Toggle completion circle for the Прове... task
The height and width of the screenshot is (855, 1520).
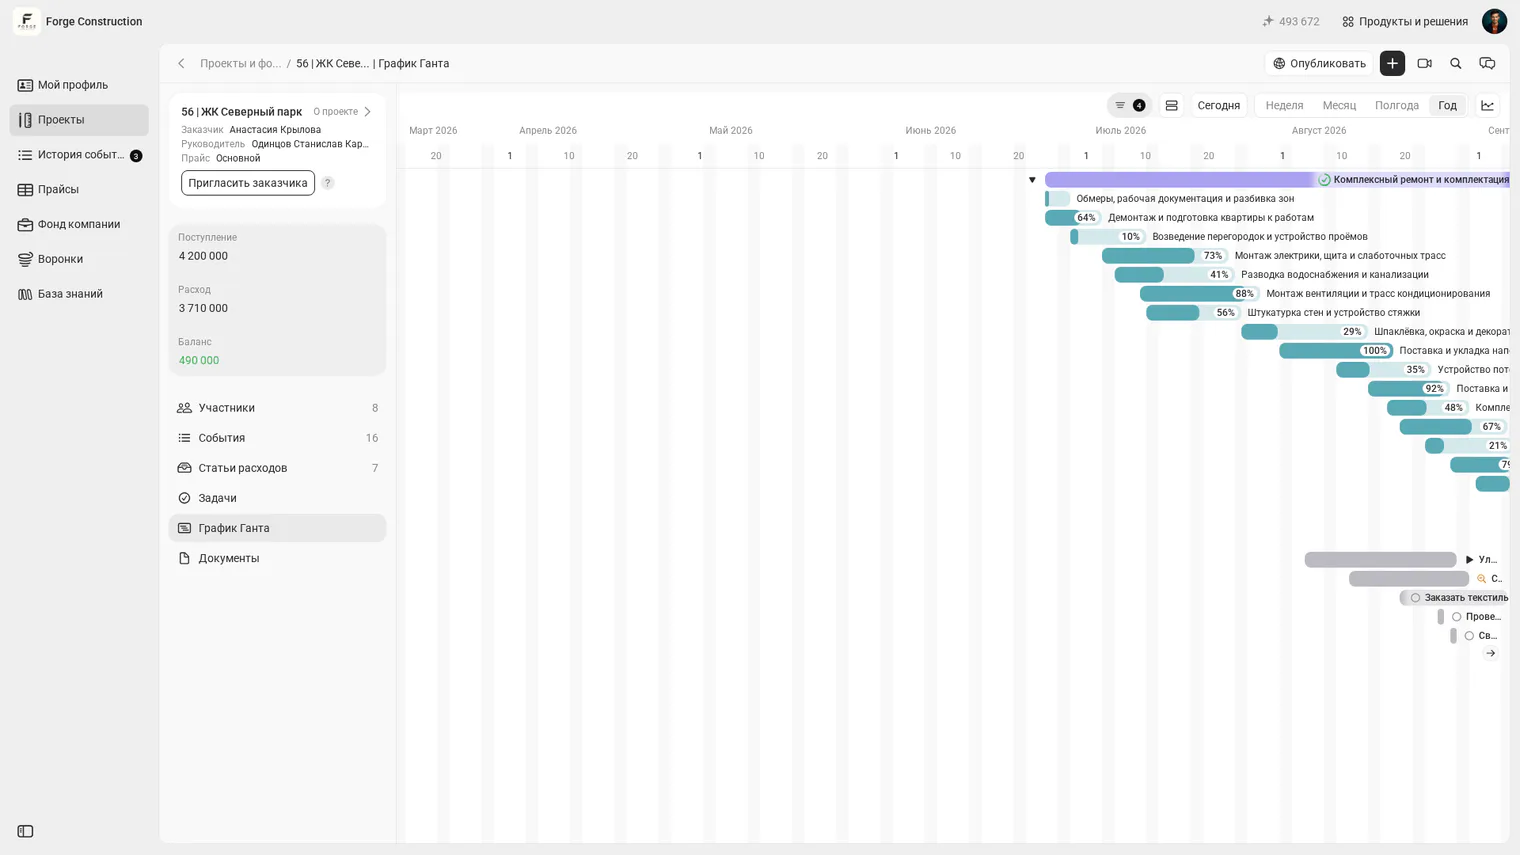pyautogui.click(x=1456, y=616)
